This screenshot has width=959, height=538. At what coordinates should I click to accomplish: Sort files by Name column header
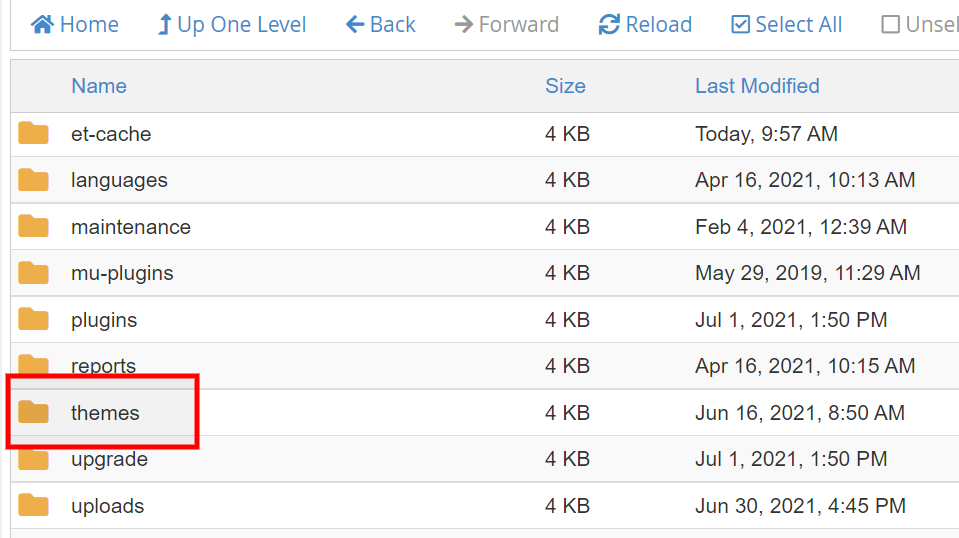click(x=99, y=86)
